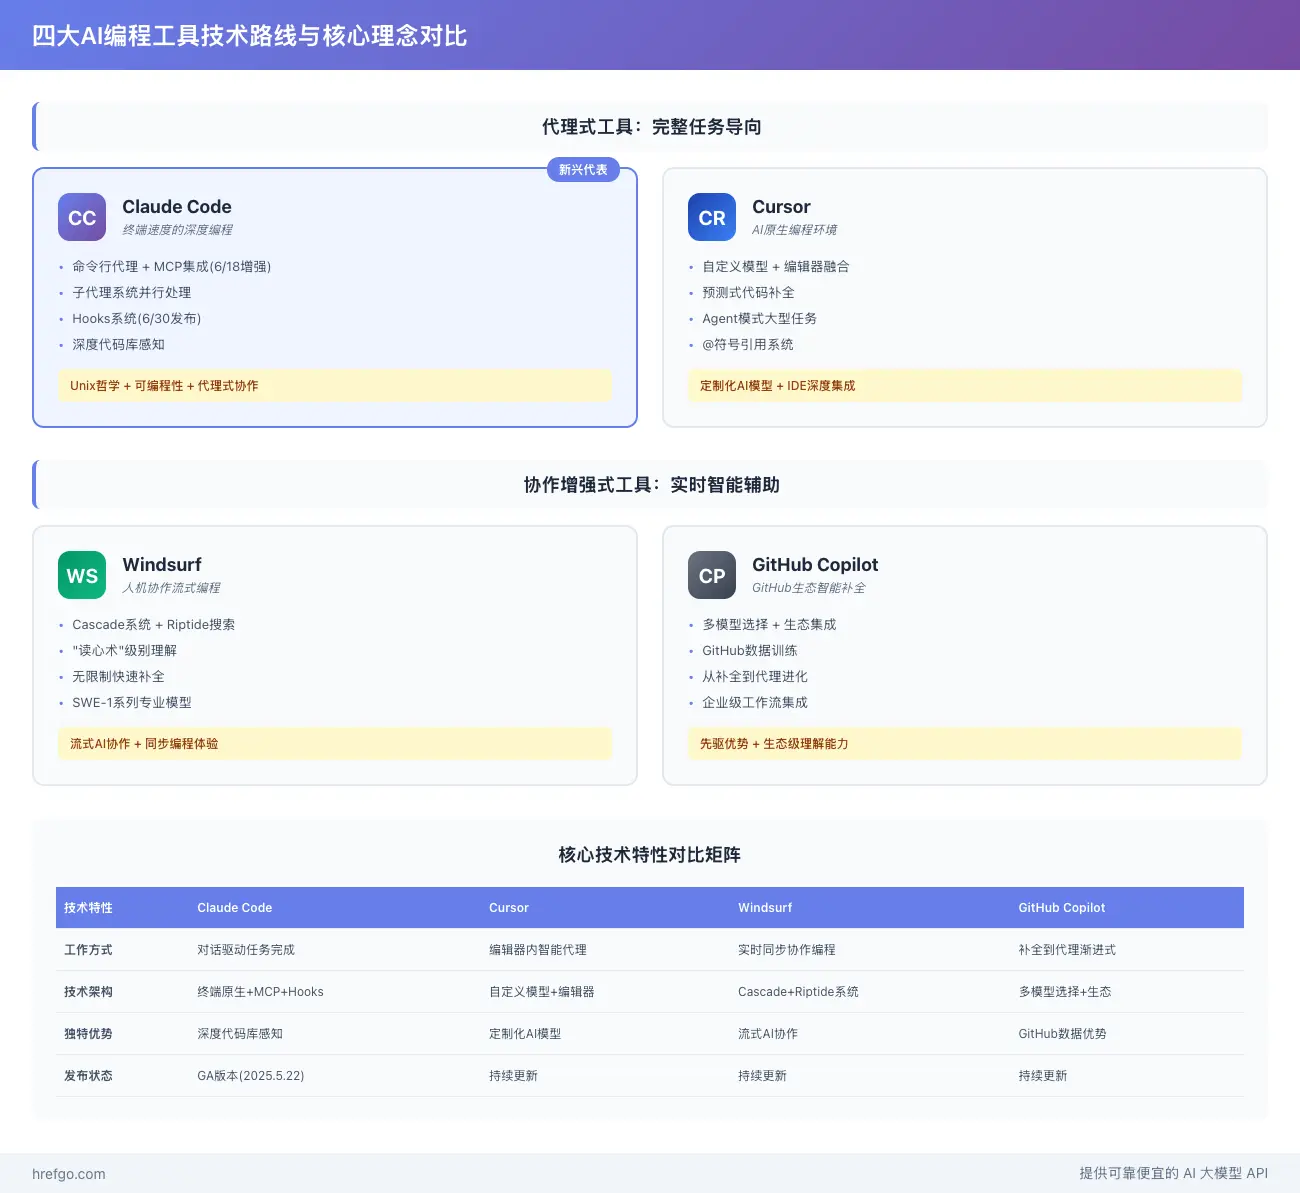Click the 对话驱动任务完成 cell
This screenshot has width=1300, height=1193.
point(246,950)
